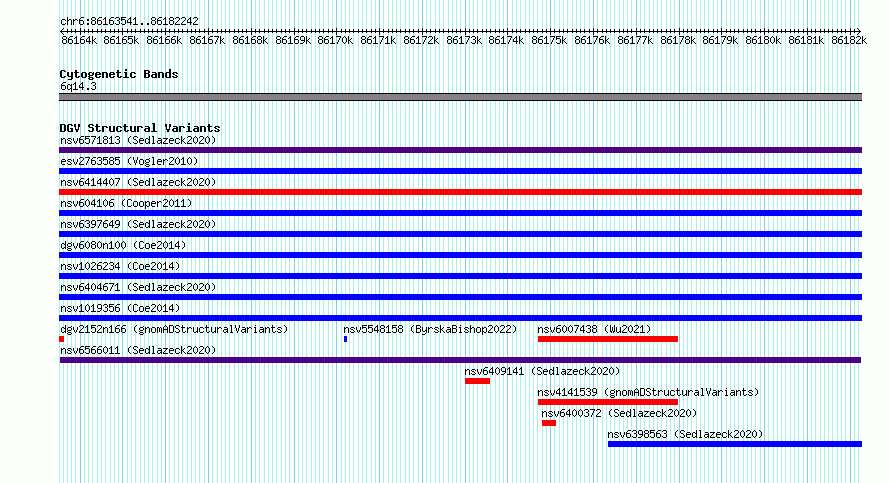
Task: Click the 86172k ruler position
Action: click(x=421, y=40)
